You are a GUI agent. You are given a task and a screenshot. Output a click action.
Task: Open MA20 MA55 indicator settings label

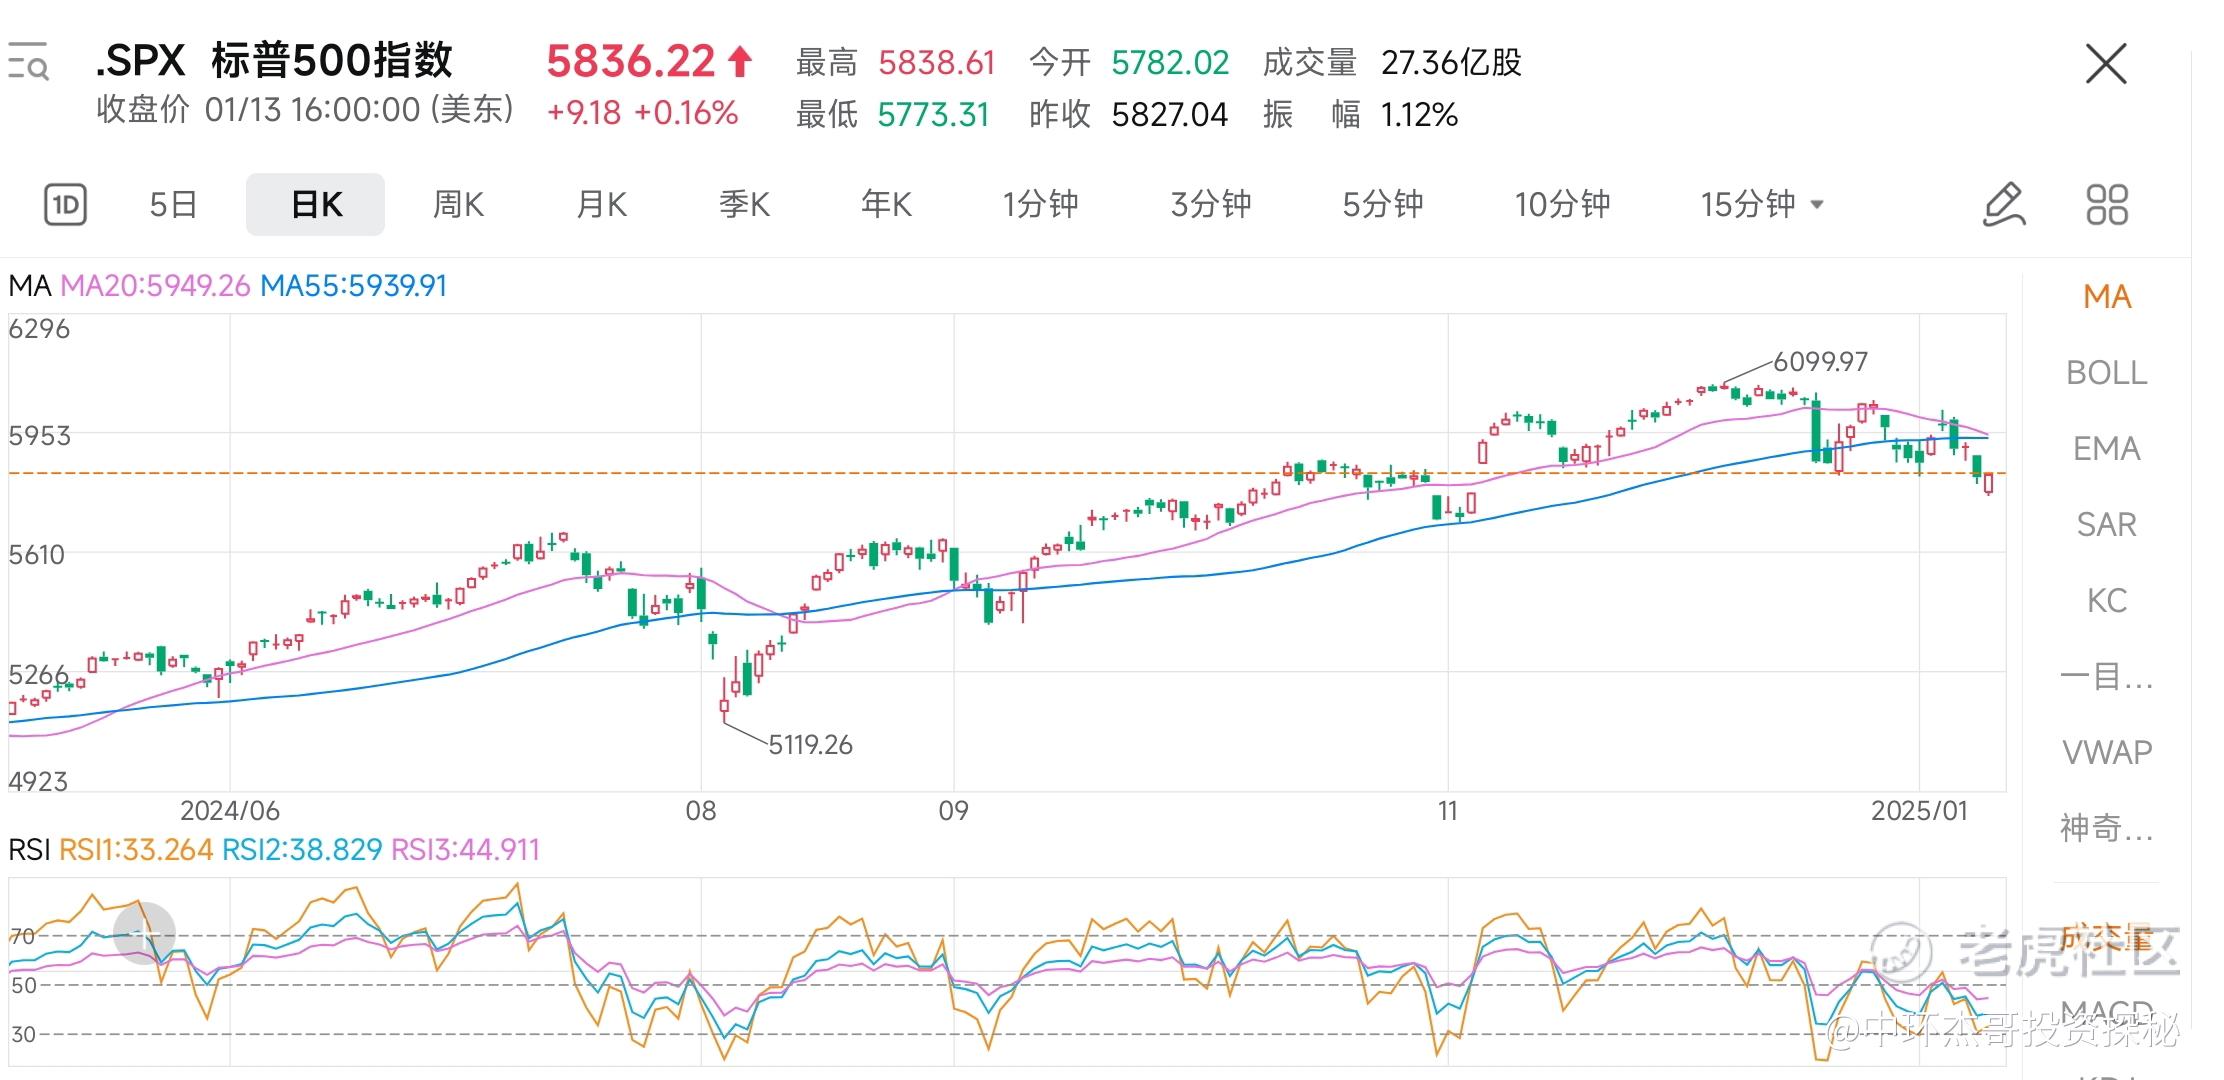(228, 286)
